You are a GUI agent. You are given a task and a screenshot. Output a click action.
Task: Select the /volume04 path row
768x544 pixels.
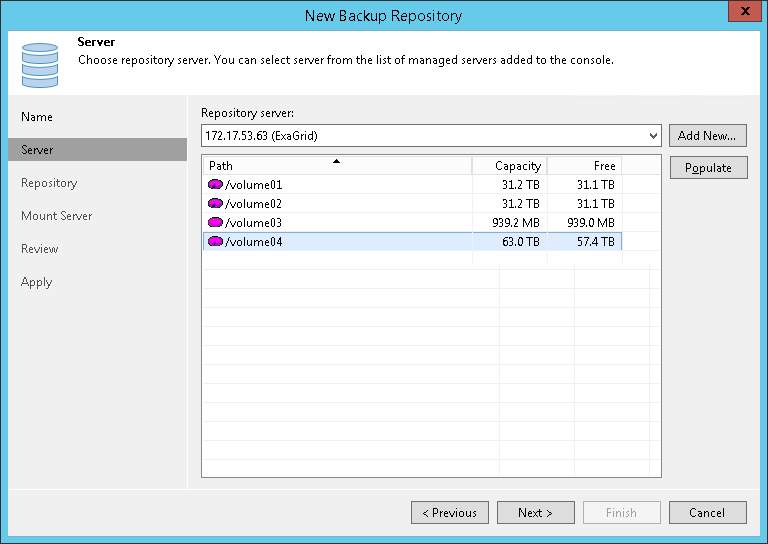[412, 241]
